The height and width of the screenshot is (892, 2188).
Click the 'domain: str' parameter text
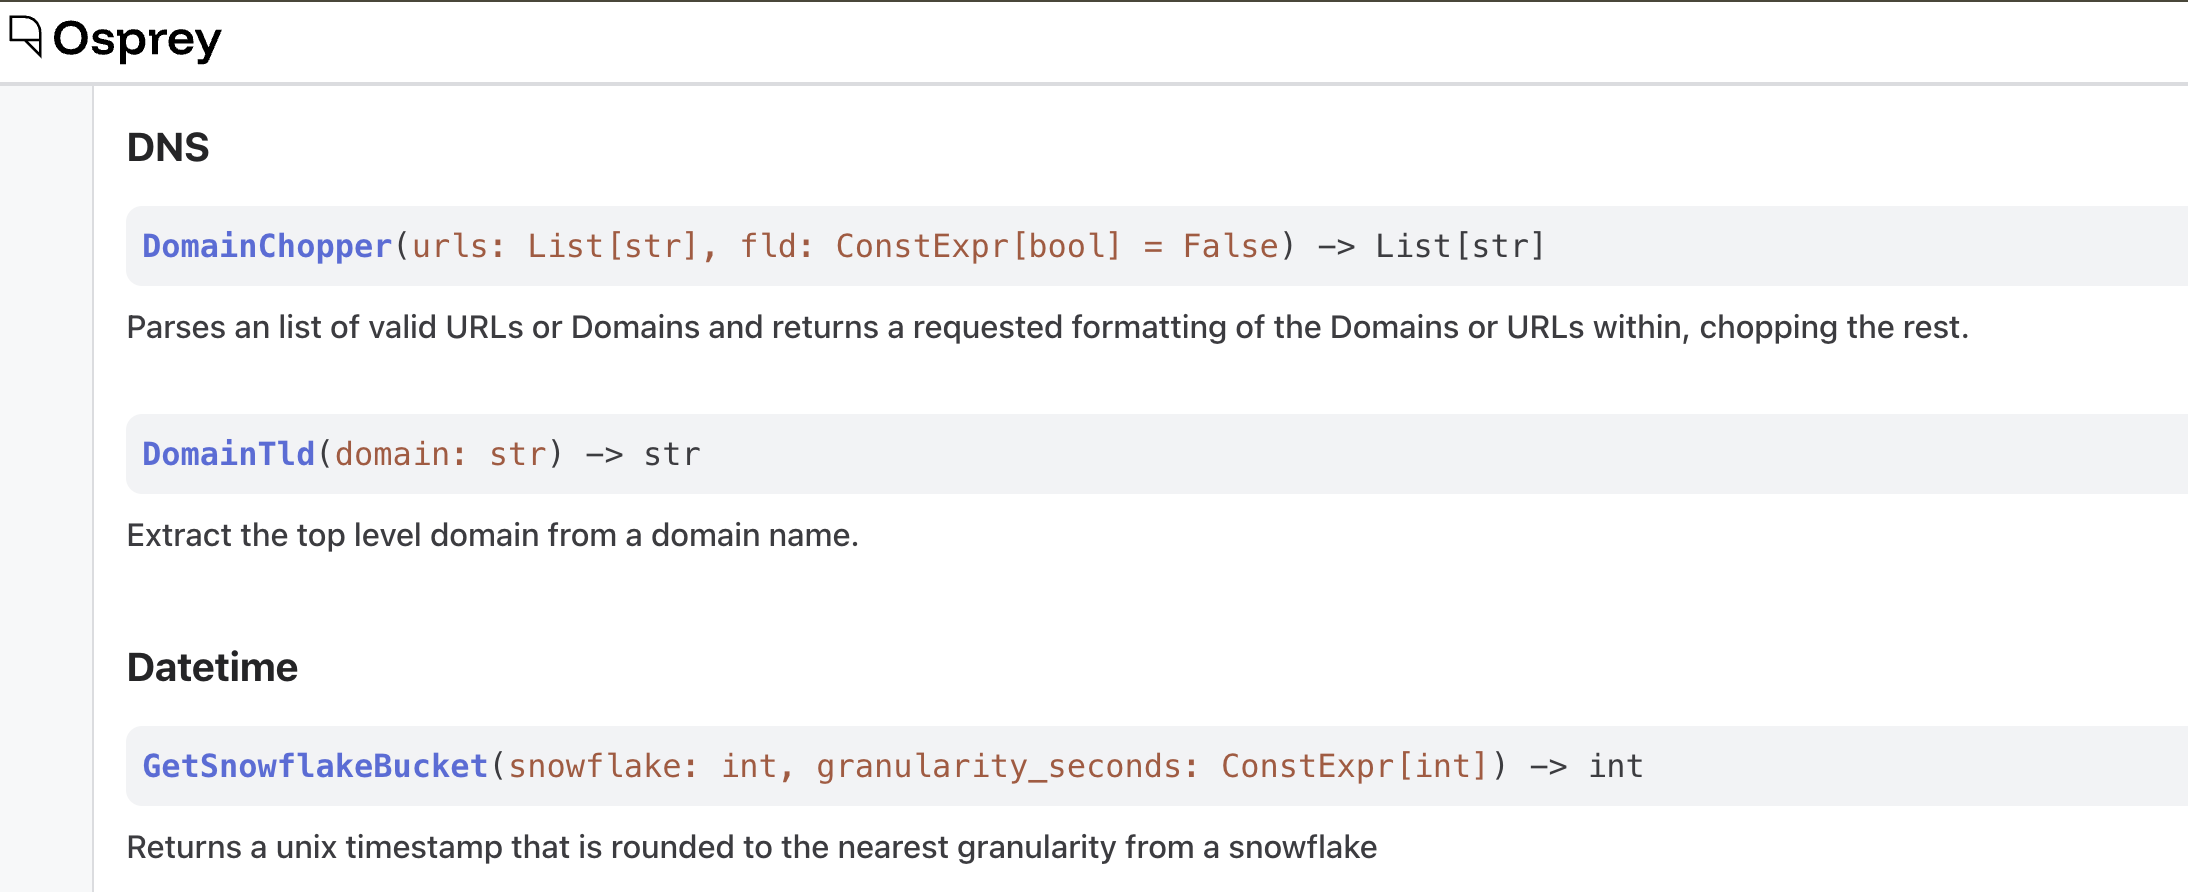click(441, 454)
